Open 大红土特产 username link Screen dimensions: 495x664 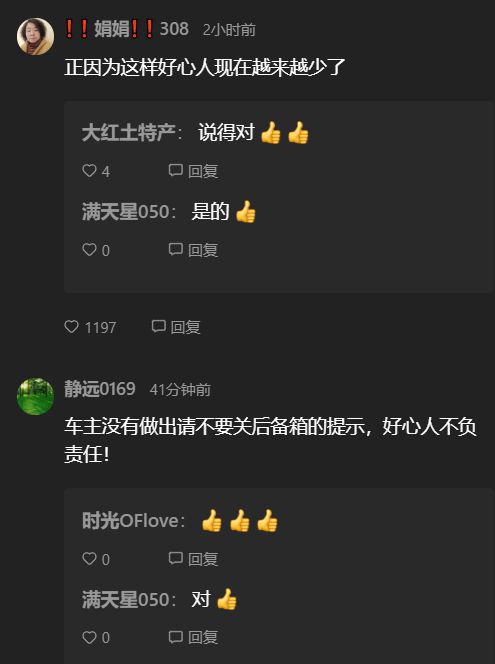[x=129, y=133]
